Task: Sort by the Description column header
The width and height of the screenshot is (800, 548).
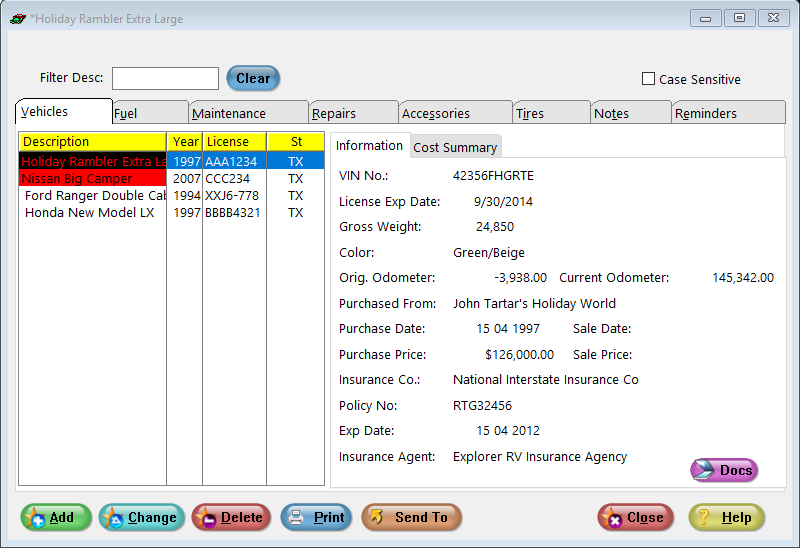Action: 92,141
